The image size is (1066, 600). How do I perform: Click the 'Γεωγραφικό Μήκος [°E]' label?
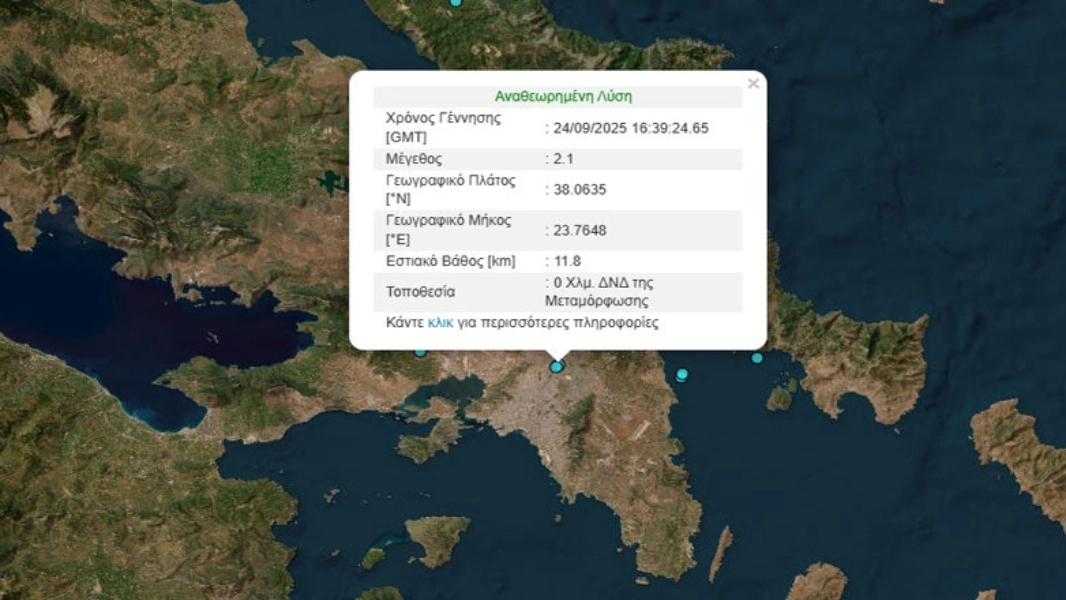point(448,229)
